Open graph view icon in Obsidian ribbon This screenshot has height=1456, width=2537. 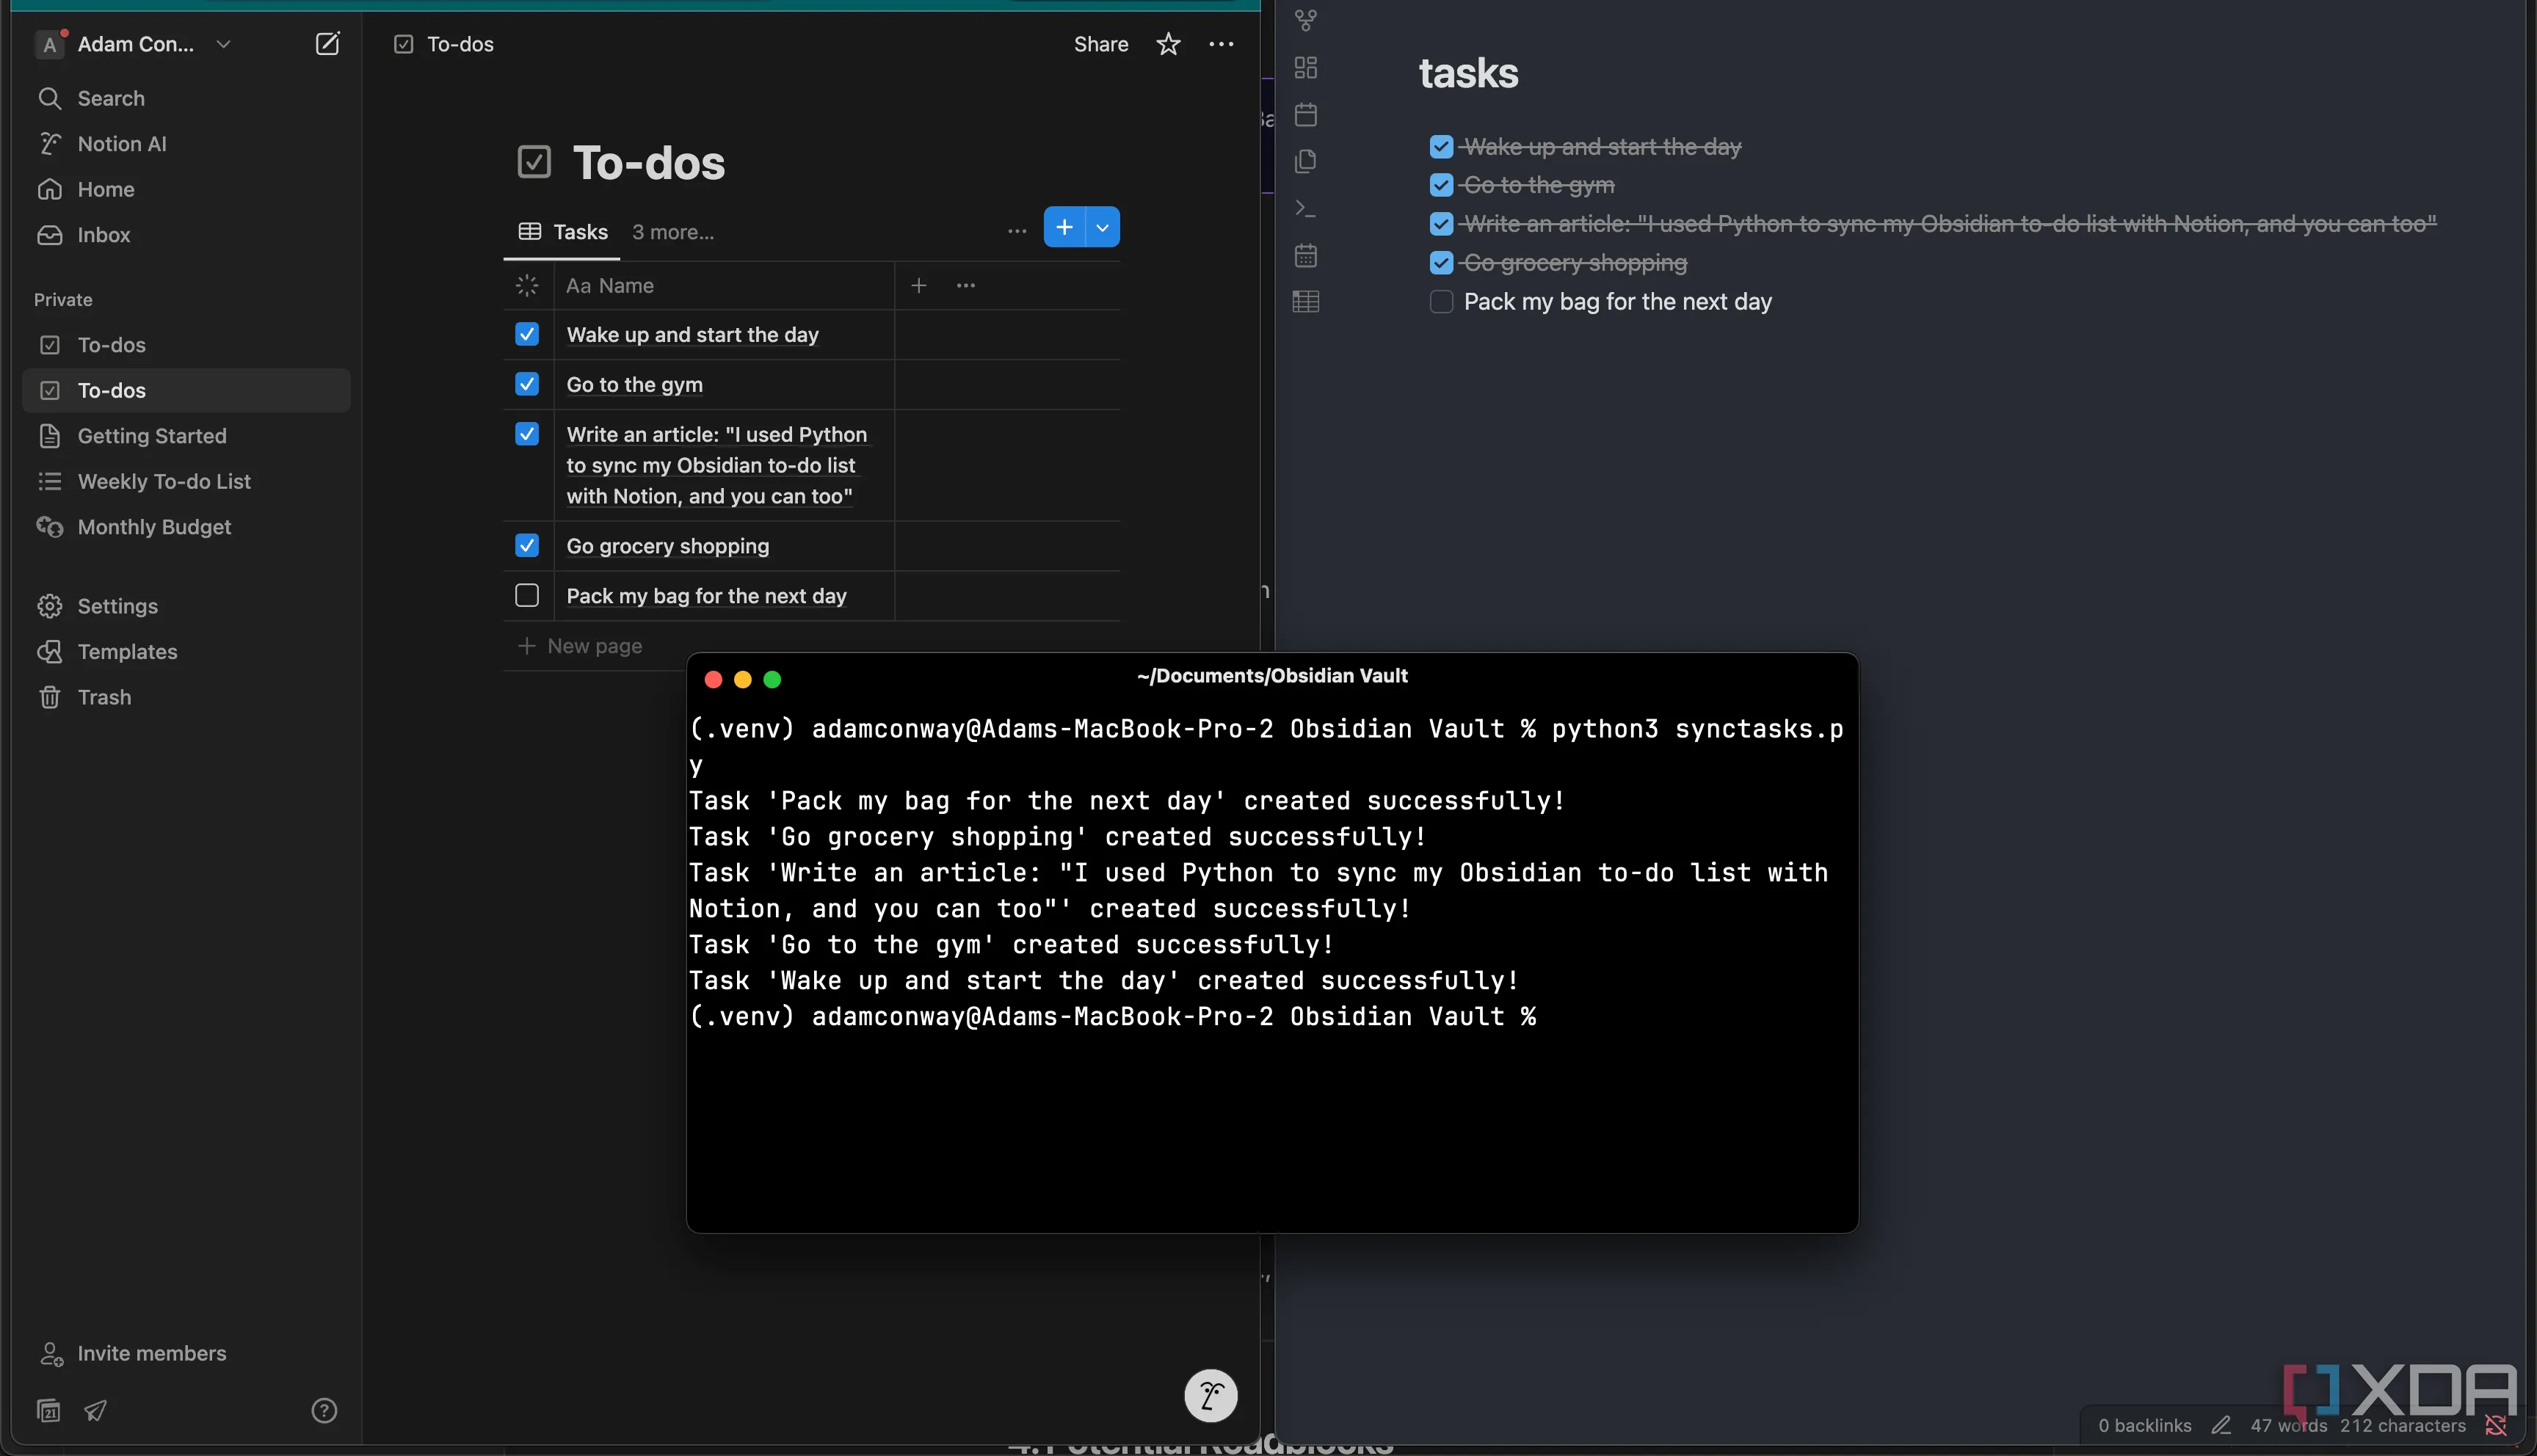pos(1306,20)
